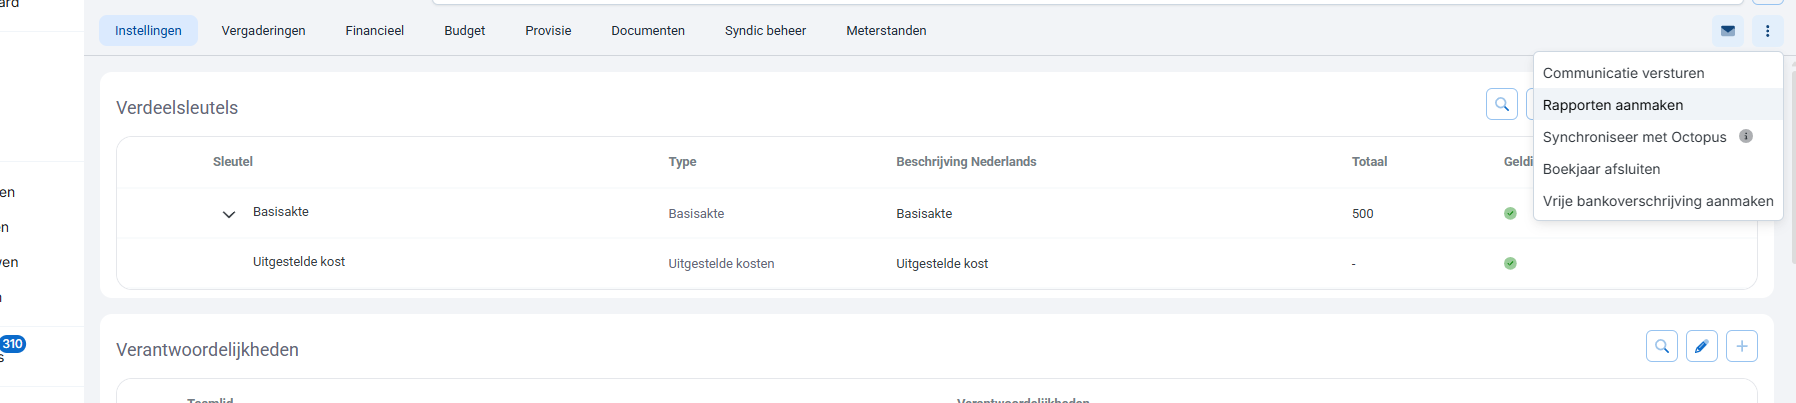Select Boekjaar afsluiten menu option
This screenshot has height=403, width=1796.
click(x=1601, y=169)
